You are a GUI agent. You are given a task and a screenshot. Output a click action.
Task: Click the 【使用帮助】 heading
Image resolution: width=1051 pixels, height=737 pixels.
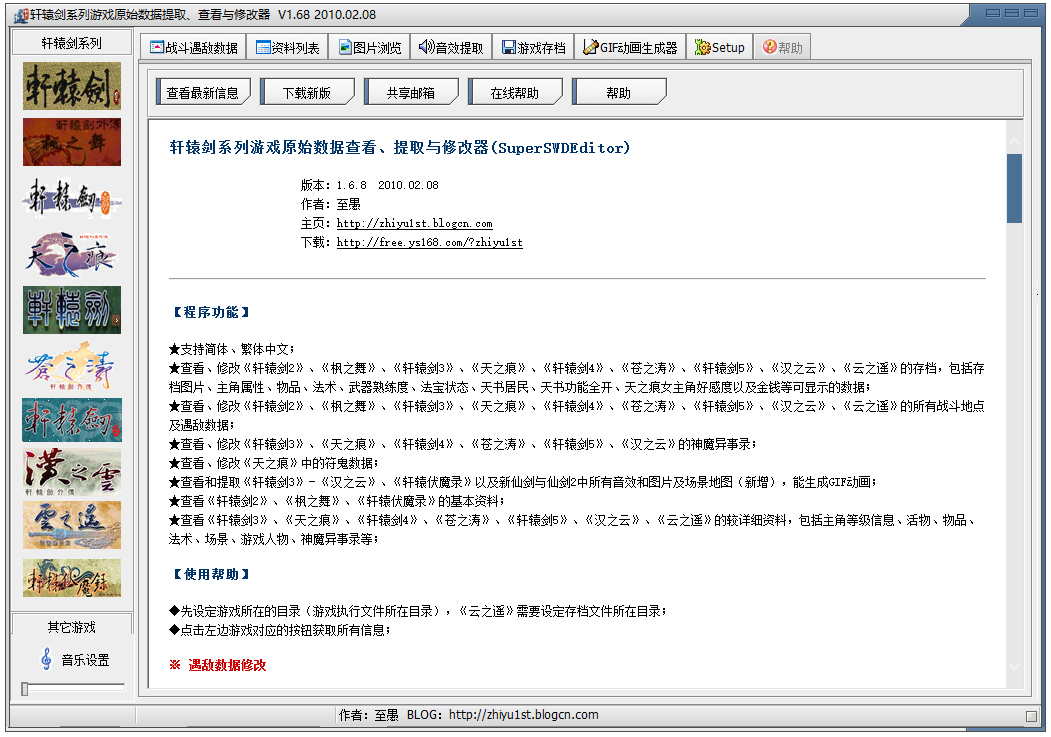[x=211, y=574]
